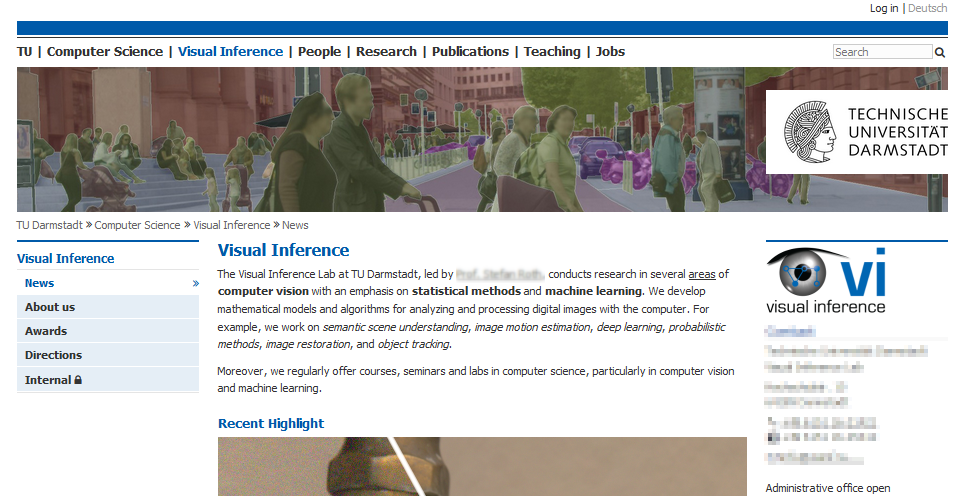
Task: Click the Computer Science breadcrumb
Action: (137, 225)
